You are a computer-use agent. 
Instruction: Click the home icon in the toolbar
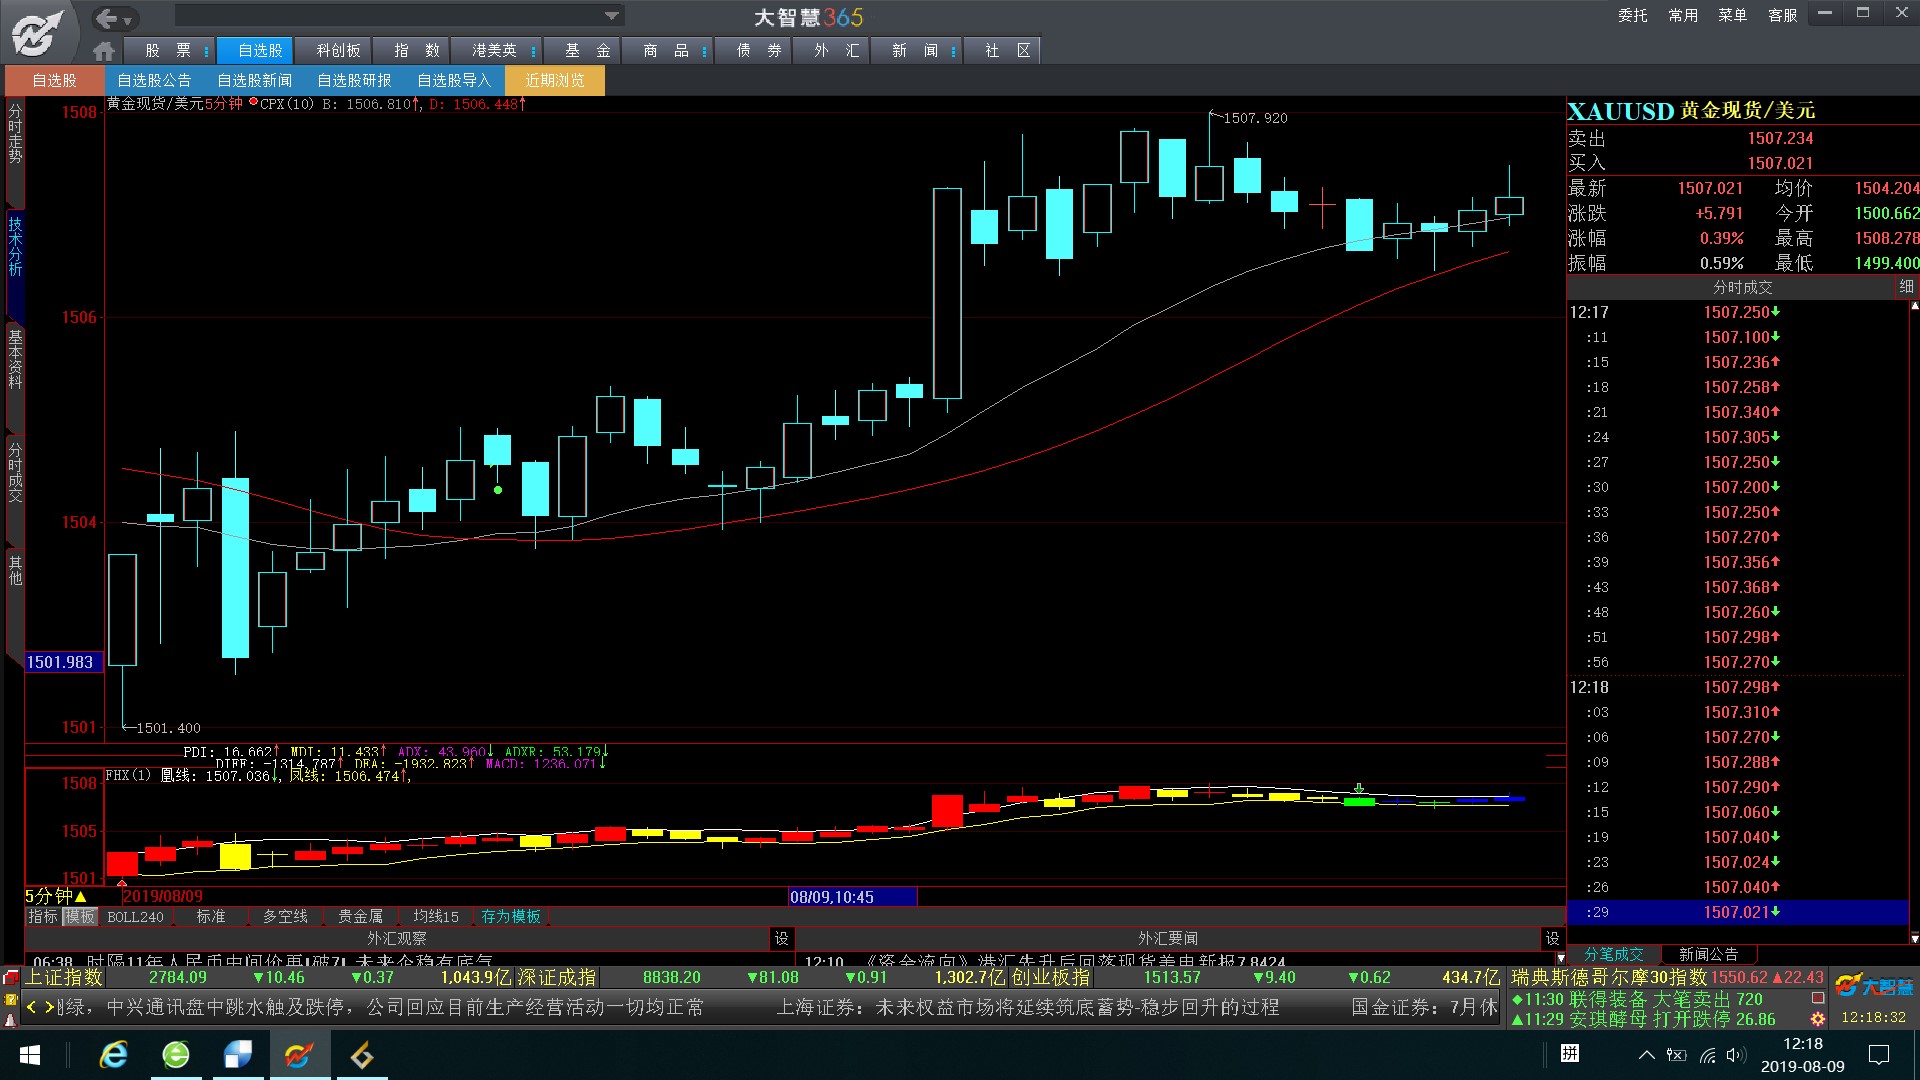(x=103, y=51)
